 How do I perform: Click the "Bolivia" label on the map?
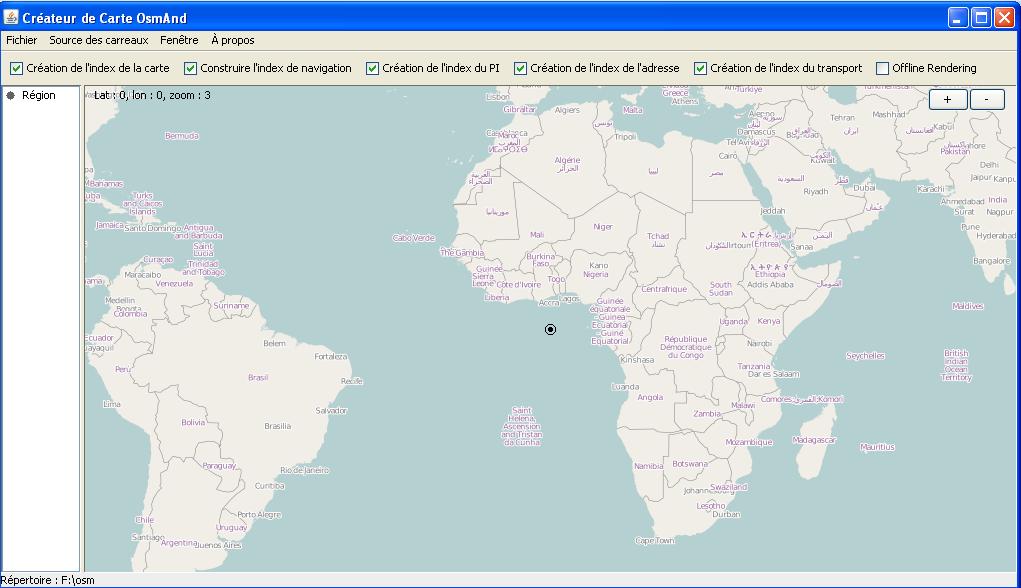pyautogui.click(x=193, y=423)
